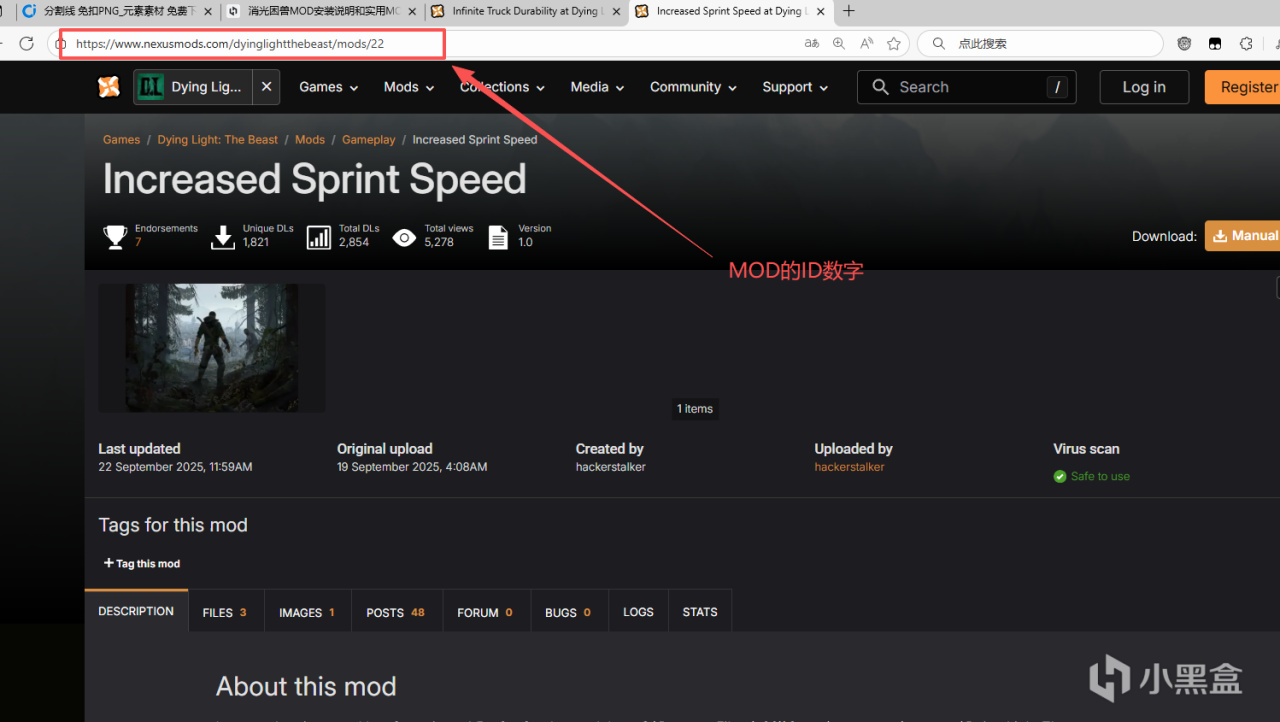The image size is (1280, 722).
Task: Open the browser extensions puzzle icon
Action: pos(1246,44)
